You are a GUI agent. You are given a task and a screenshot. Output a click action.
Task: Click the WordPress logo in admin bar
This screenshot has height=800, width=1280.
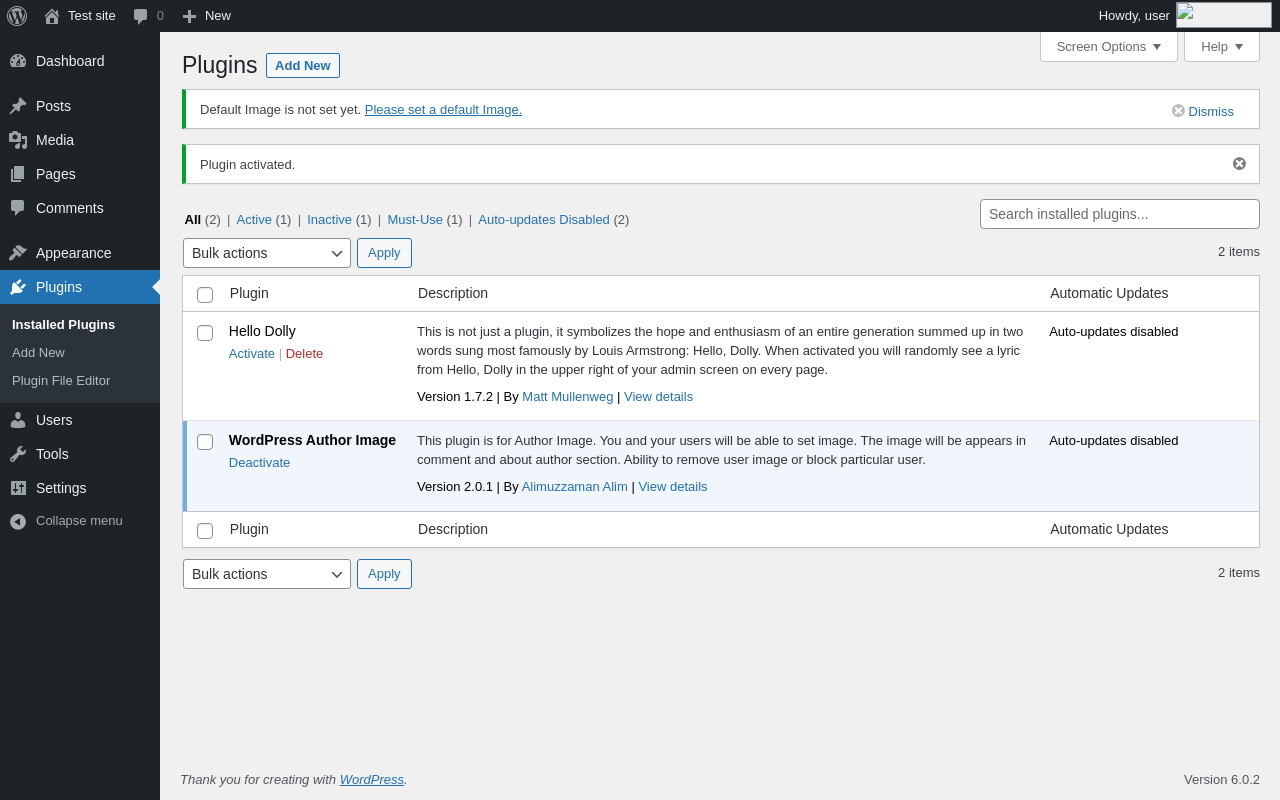click(x=17, y=16)
